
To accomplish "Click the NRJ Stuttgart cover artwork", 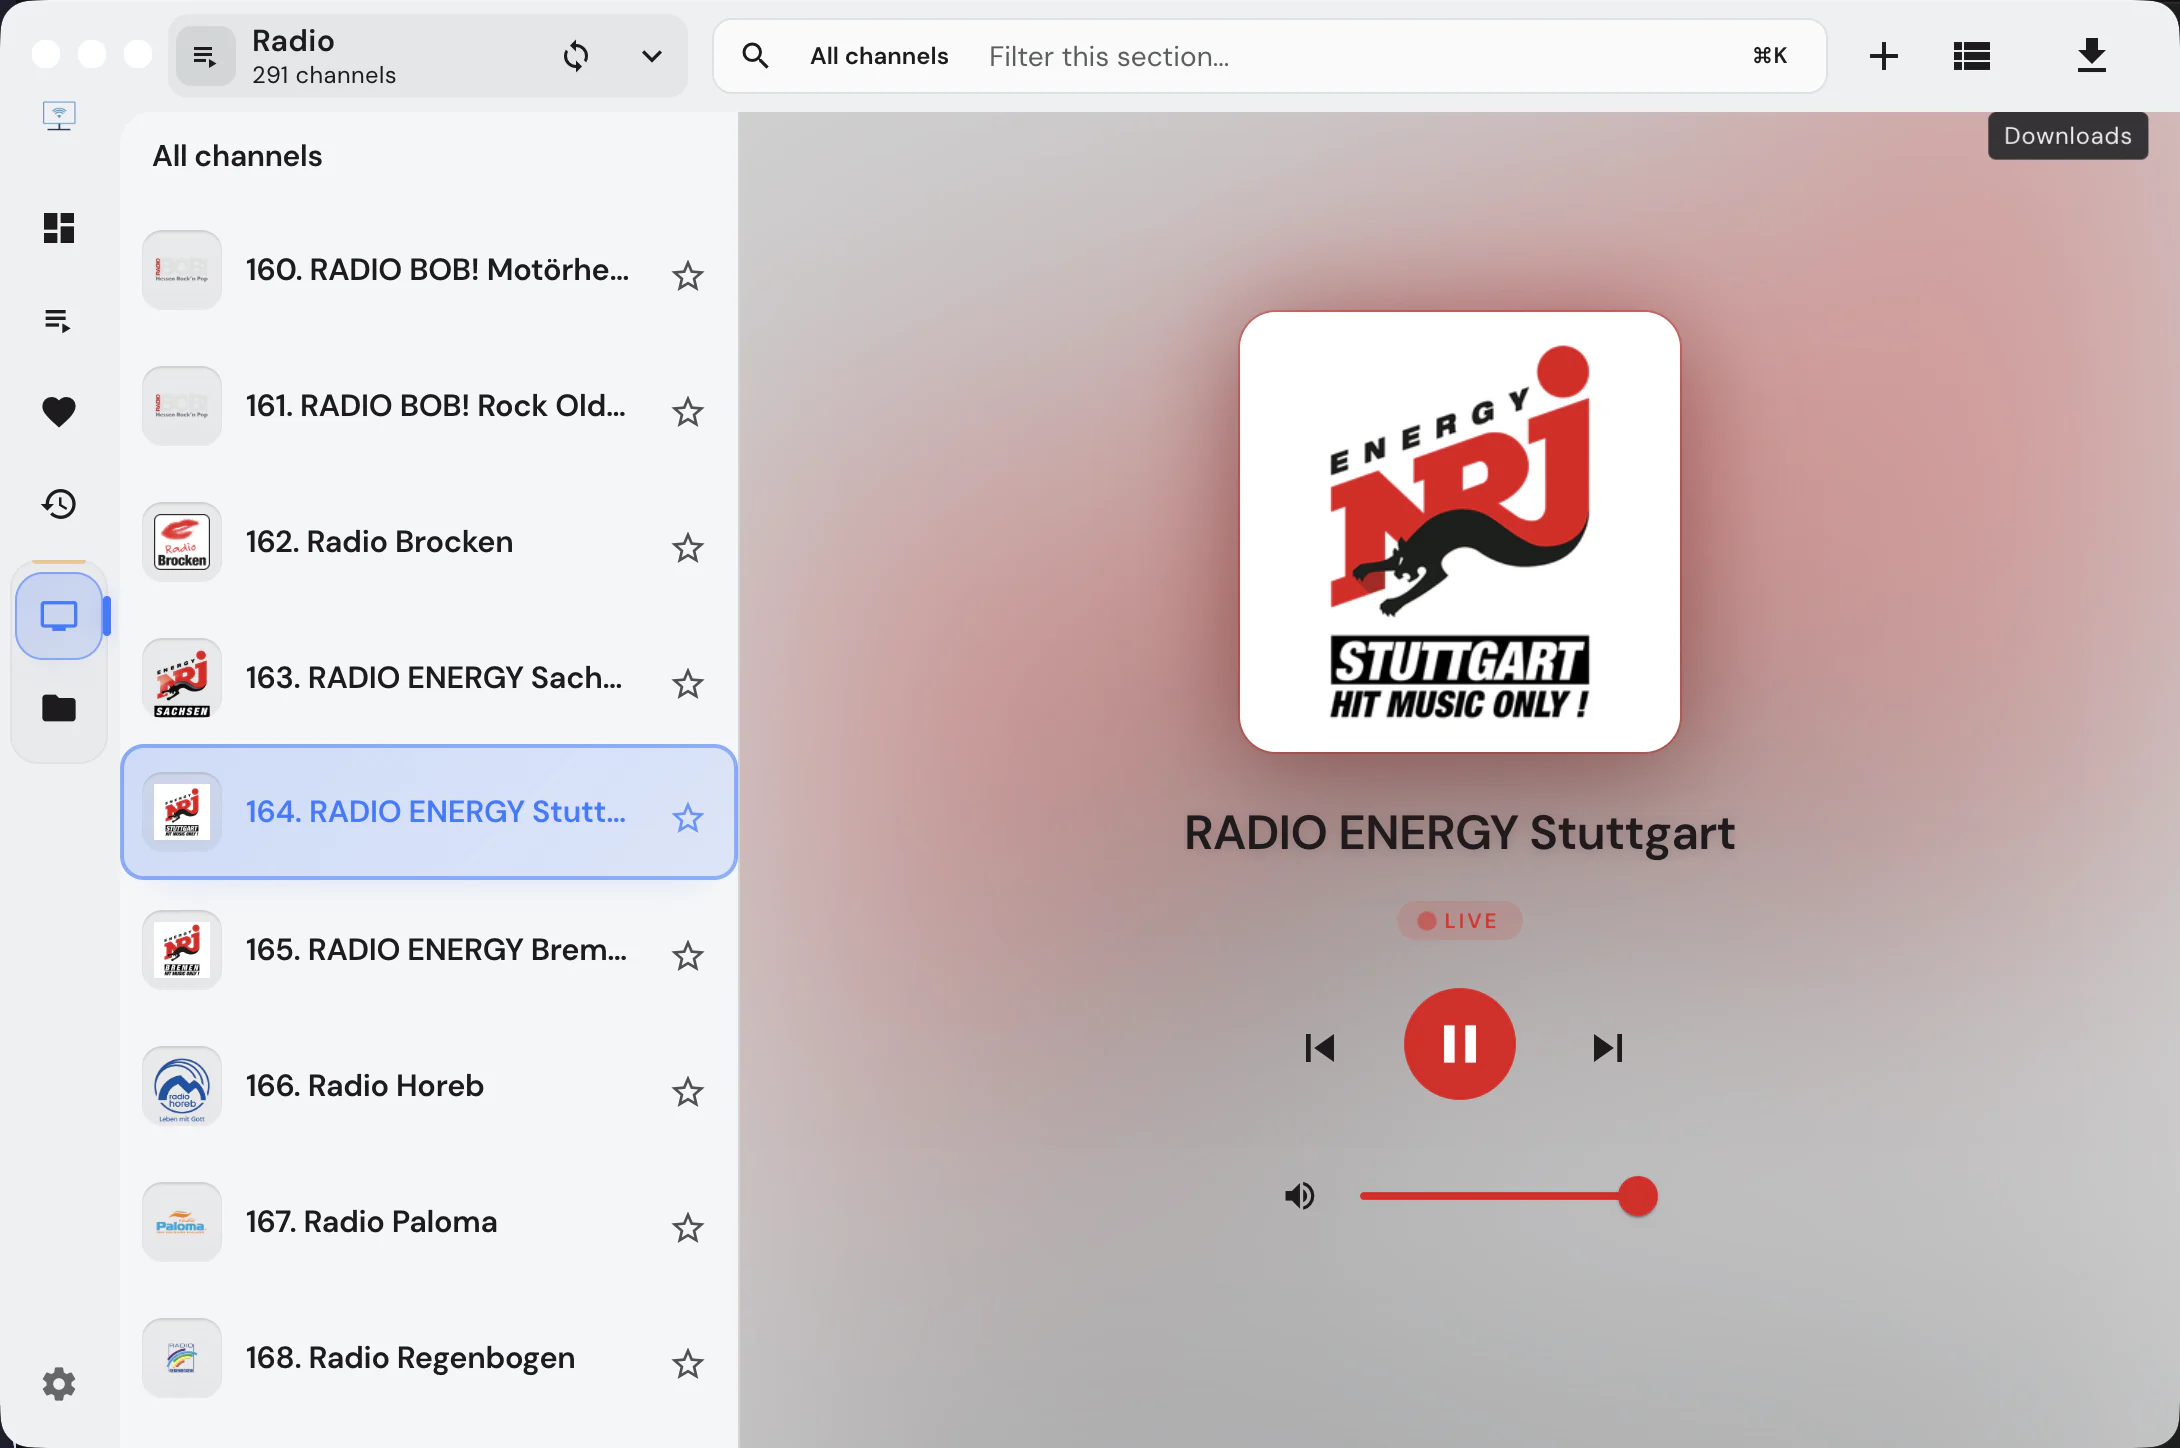I will coord(1459,532).
